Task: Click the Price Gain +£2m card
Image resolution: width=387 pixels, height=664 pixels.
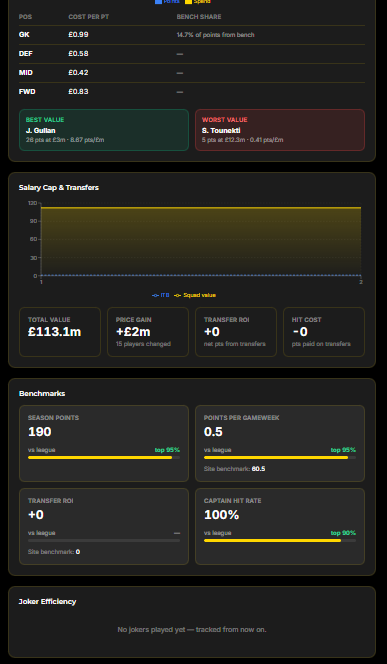Action: point(148,332)
